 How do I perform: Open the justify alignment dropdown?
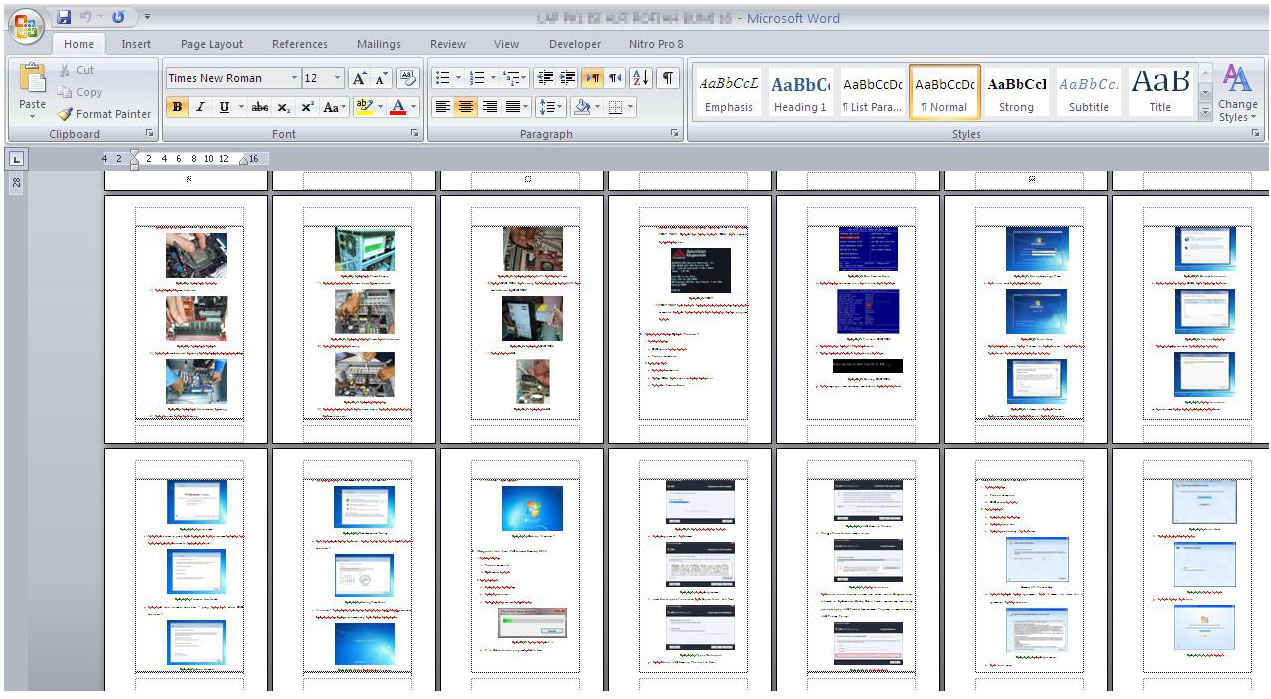[516, 107]
